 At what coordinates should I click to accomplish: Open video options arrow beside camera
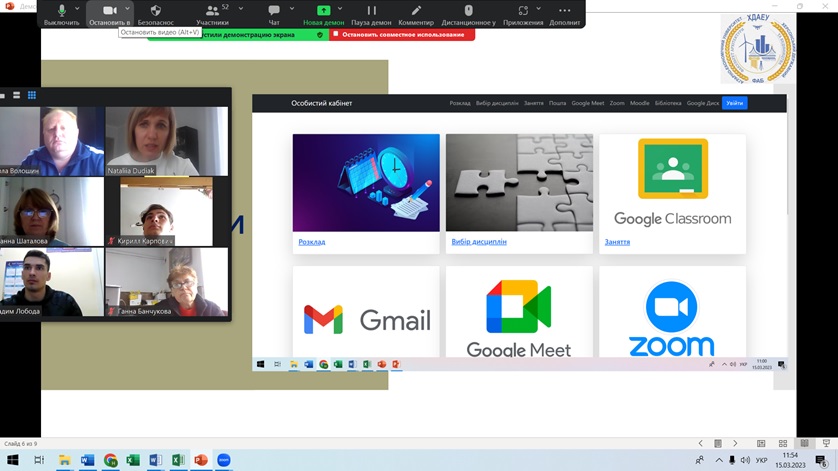click(127, 9)
